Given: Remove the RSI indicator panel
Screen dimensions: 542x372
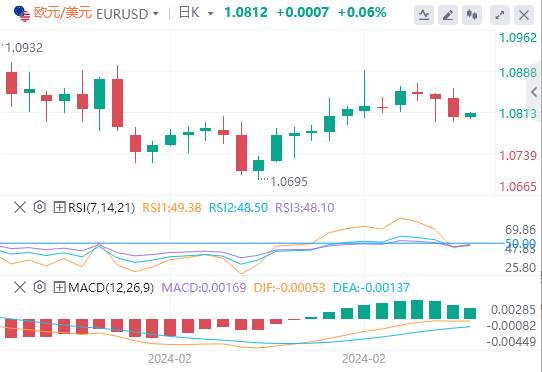Looking at the screenshot, I should (x=20, y=207).
